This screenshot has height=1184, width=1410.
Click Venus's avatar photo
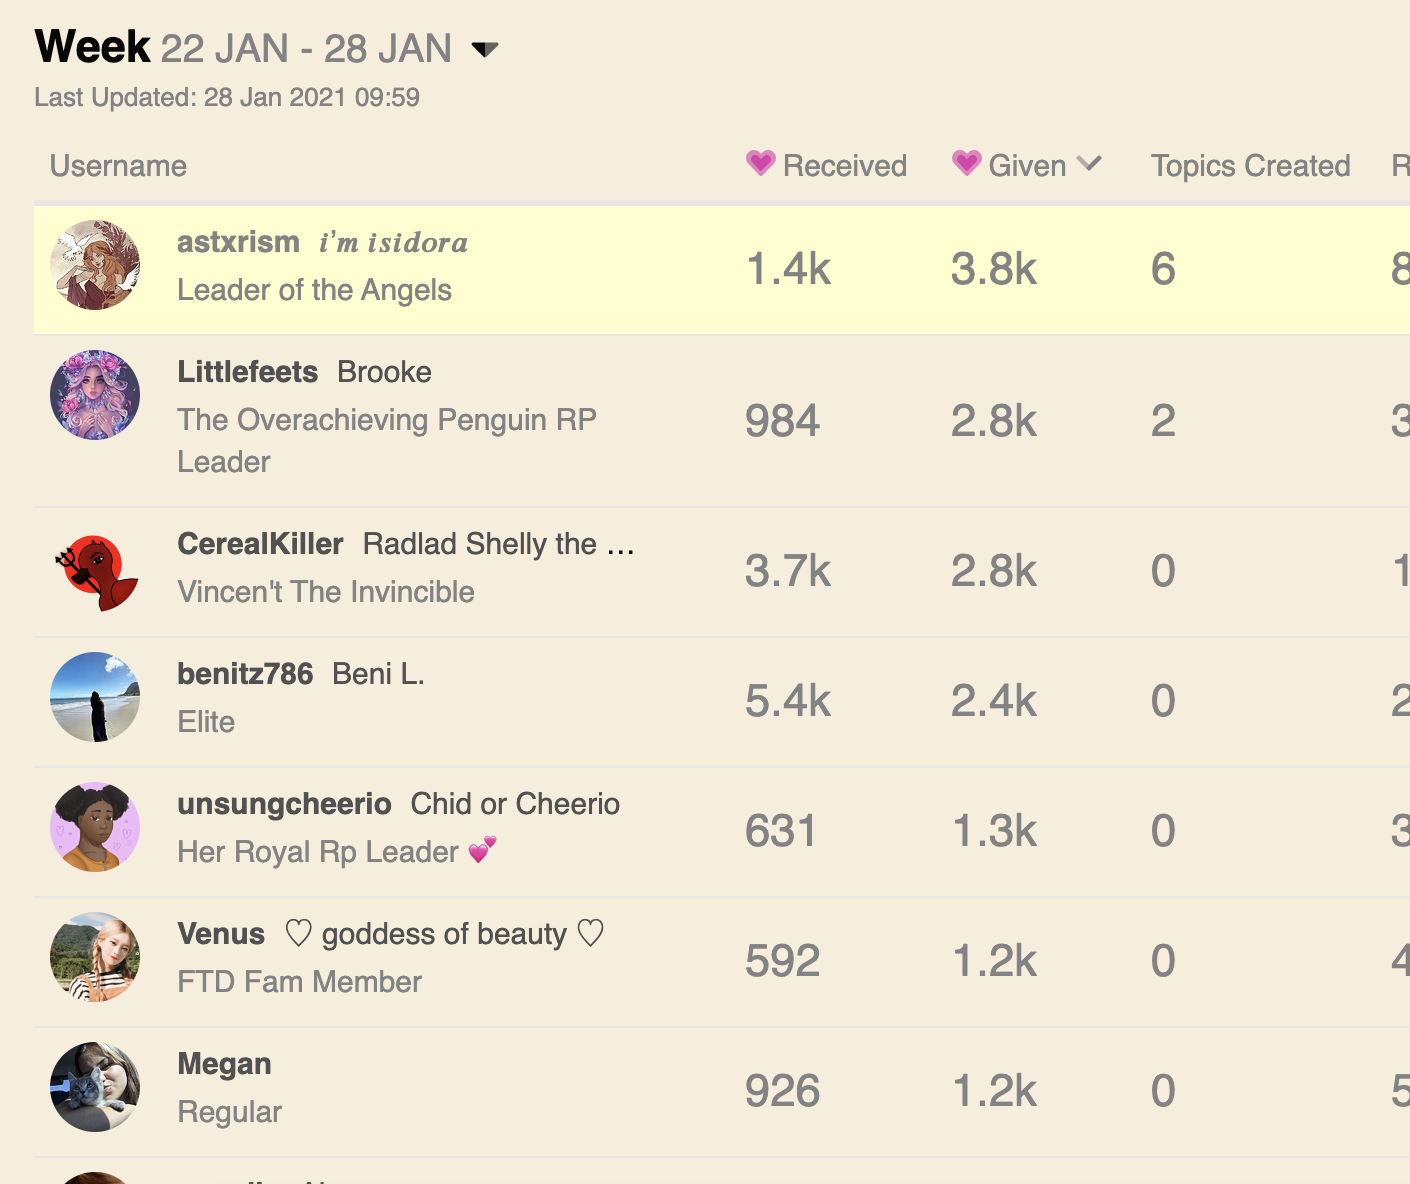click(95, 957)
